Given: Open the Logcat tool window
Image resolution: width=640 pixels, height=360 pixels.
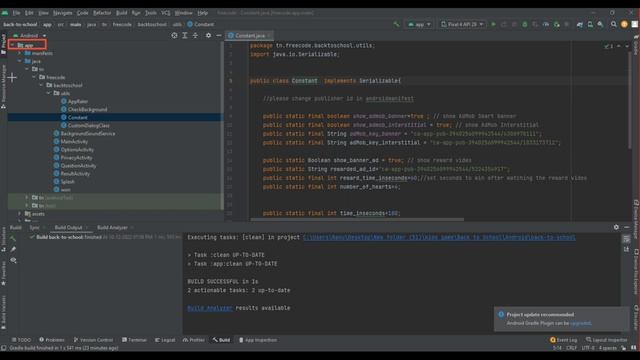Looking at the screenshot, I should pos(165,340).
